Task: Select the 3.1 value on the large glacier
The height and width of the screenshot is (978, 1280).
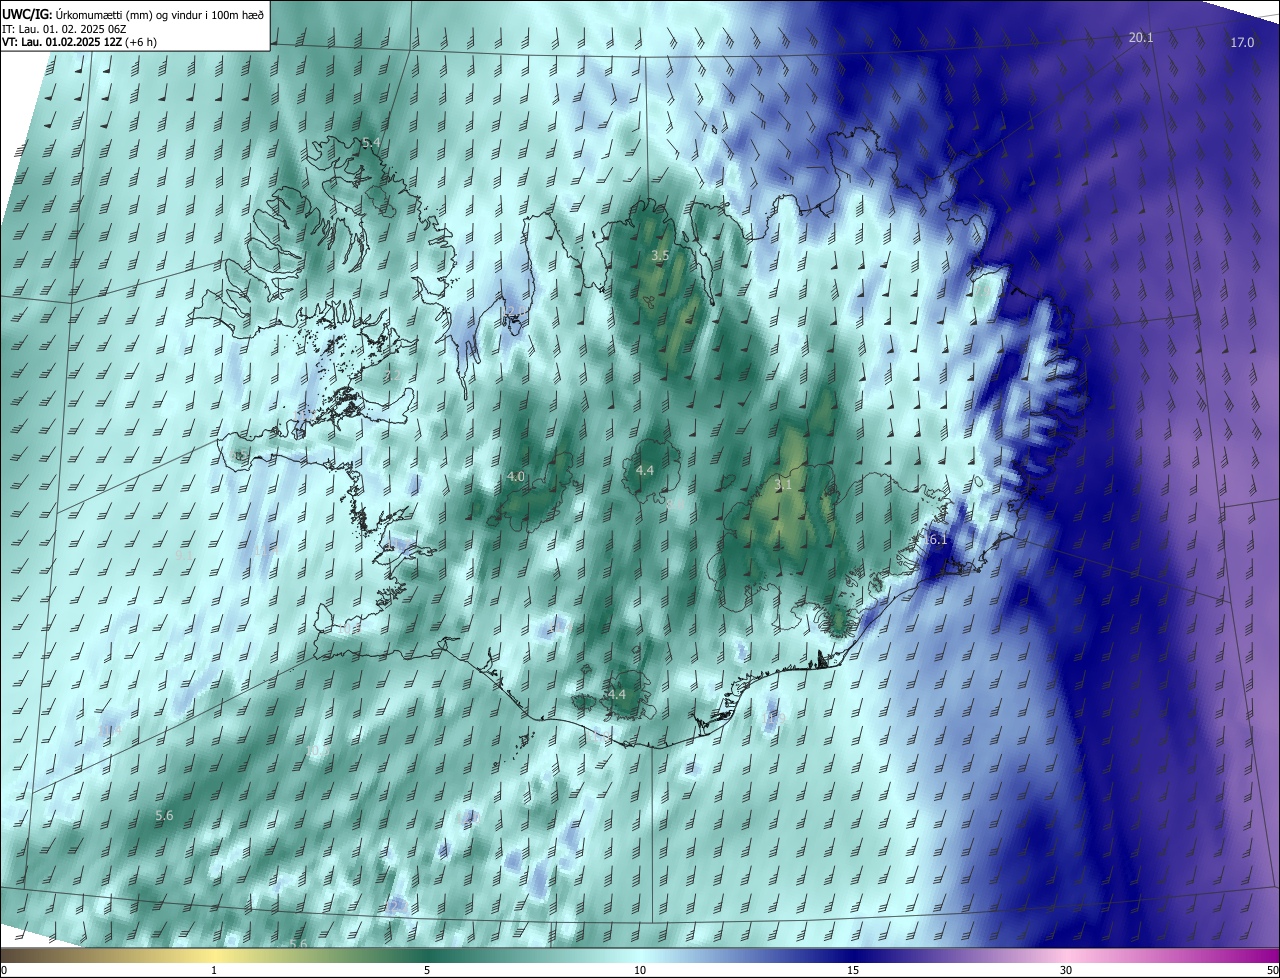Action: pos(783,485)
